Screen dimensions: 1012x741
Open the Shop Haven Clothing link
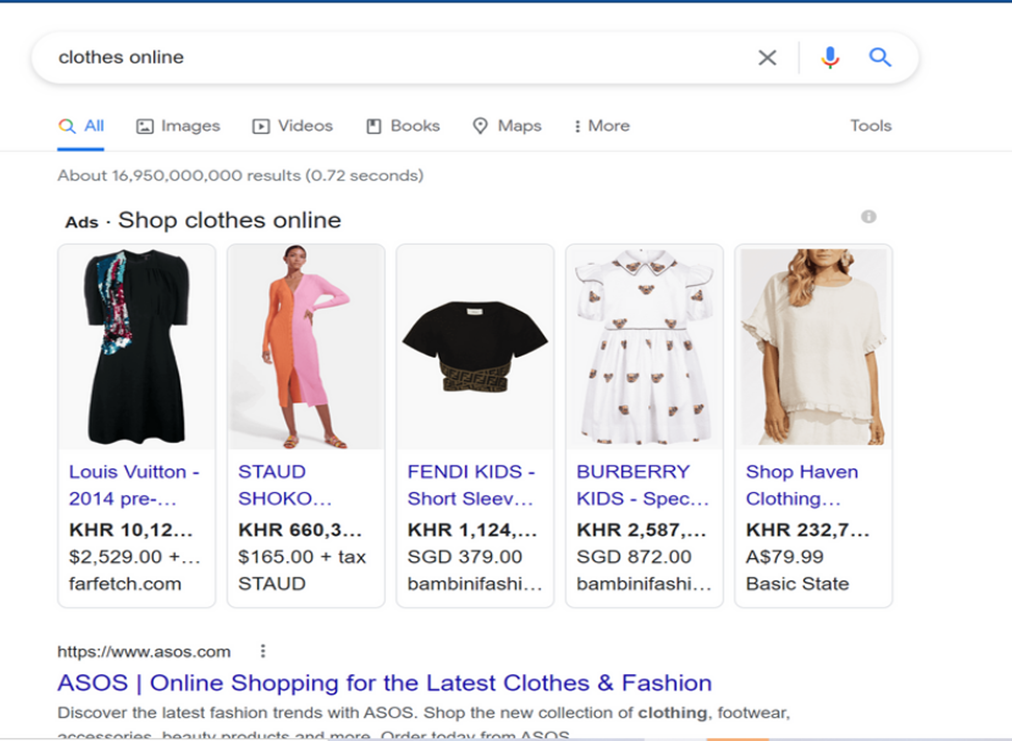pyautogui.click(x=802, y=485)
